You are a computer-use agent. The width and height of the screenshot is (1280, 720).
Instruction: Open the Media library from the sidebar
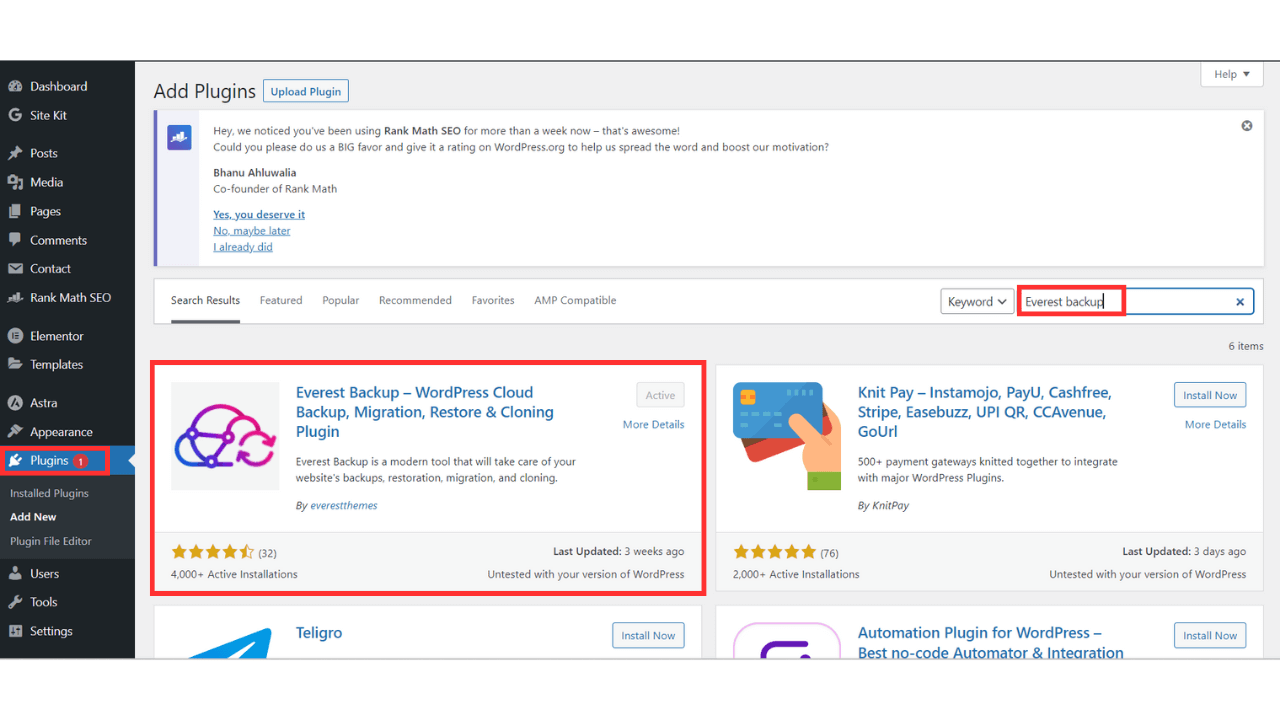(x=45, y=182)
